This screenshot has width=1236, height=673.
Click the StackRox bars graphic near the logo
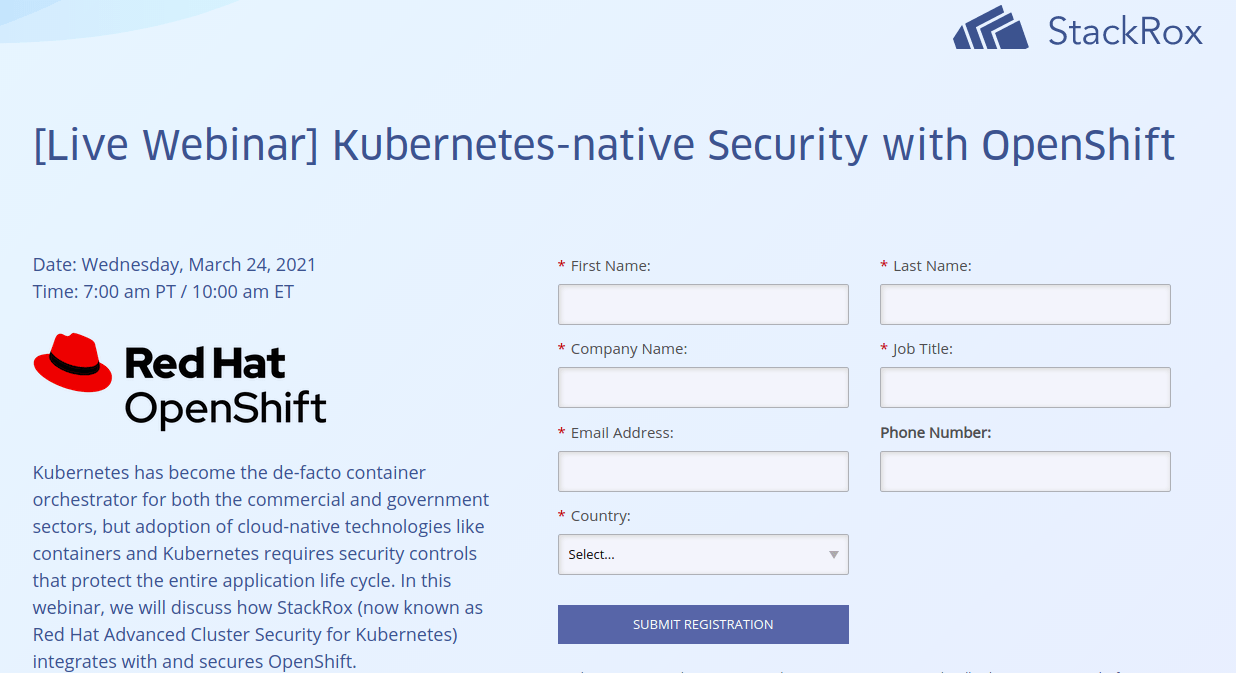(x=991, y=29)
